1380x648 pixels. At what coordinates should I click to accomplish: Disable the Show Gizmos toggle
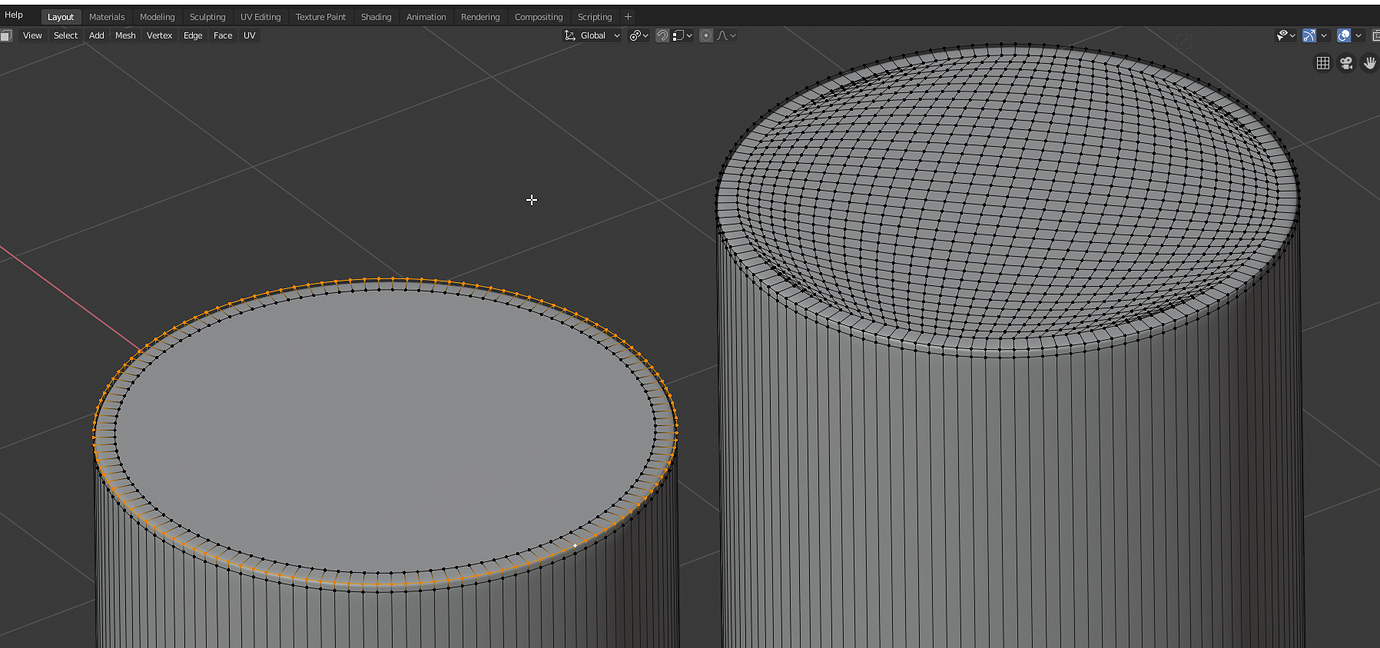1310,35
